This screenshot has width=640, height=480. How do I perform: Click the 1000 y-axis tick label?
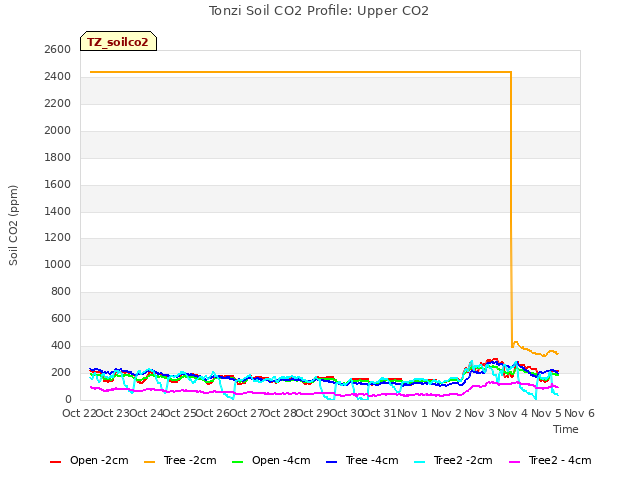[x=58, y=264]
